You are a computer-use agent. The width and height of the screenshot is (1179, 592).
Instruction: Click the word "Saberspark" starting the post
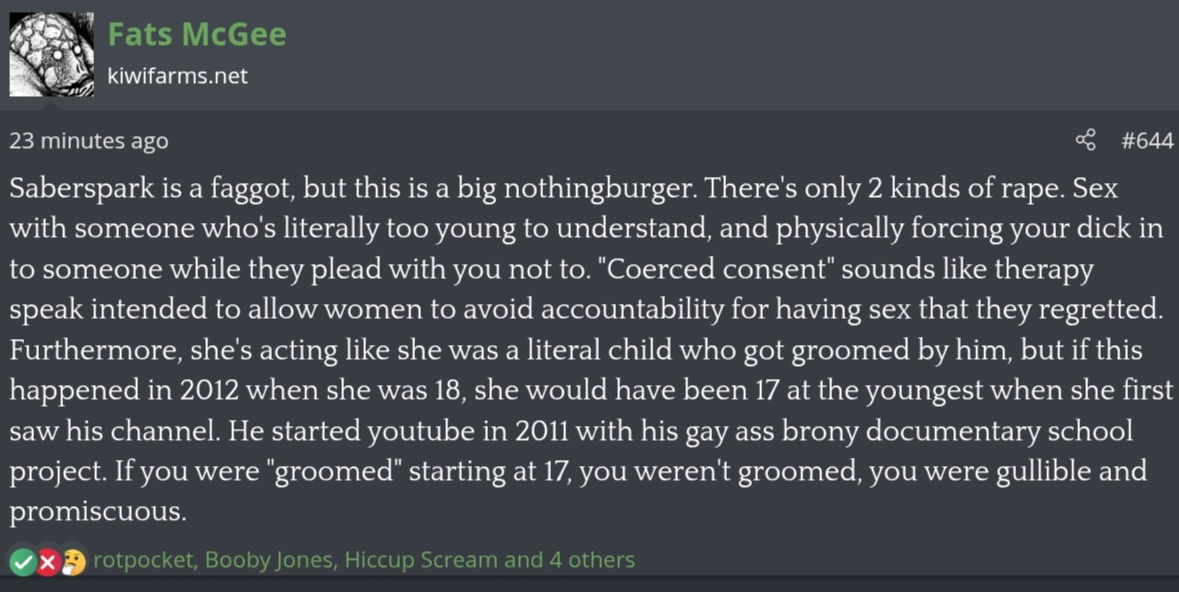pos(82,188)
